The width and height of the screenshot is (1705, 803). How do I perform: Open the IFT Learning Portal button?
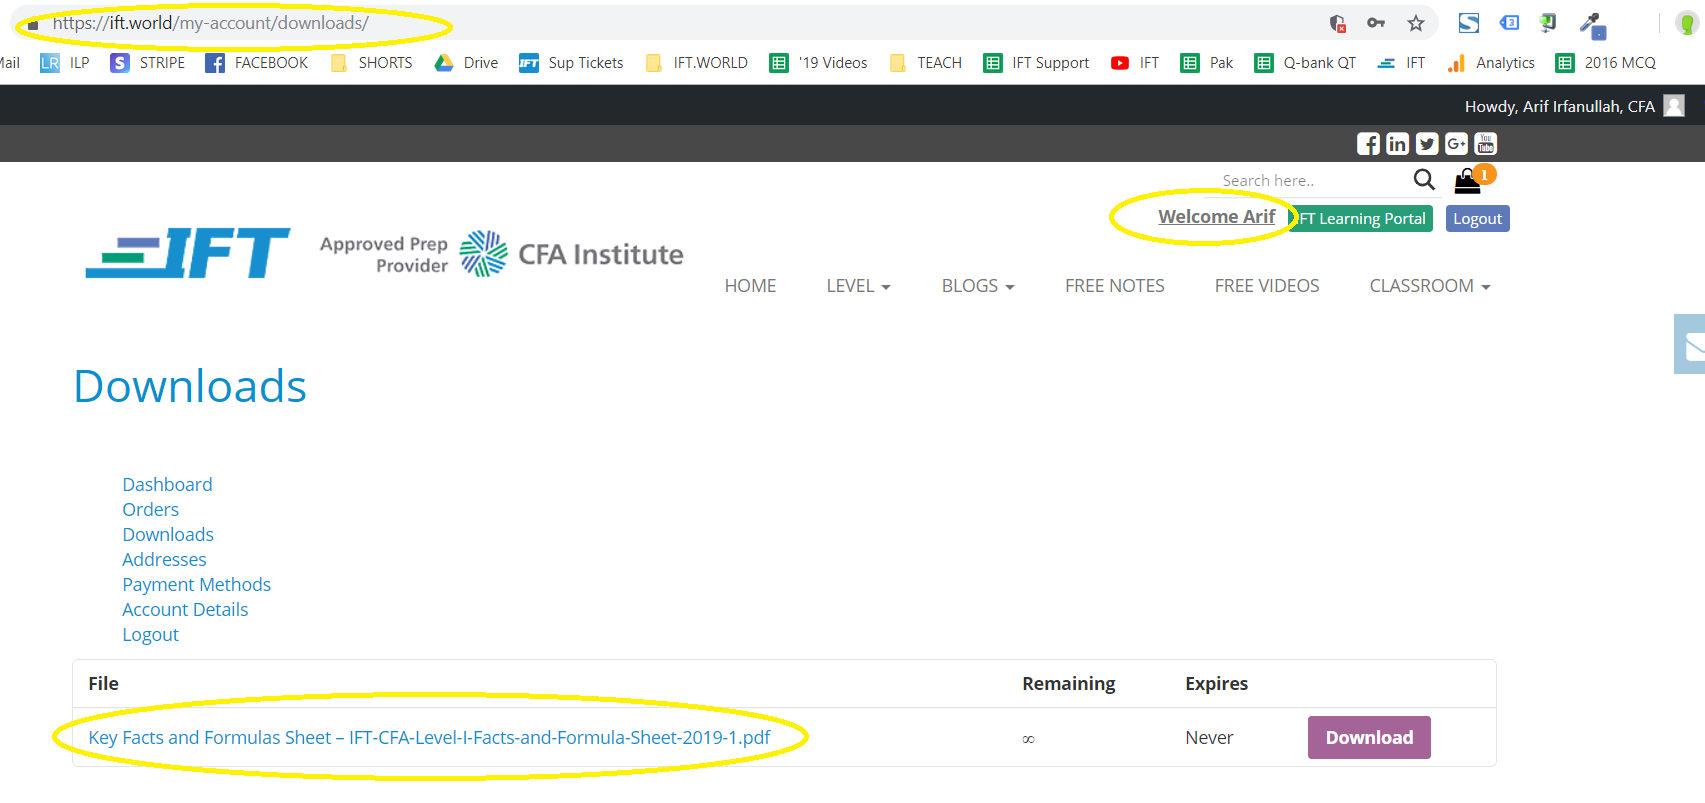1362,218
